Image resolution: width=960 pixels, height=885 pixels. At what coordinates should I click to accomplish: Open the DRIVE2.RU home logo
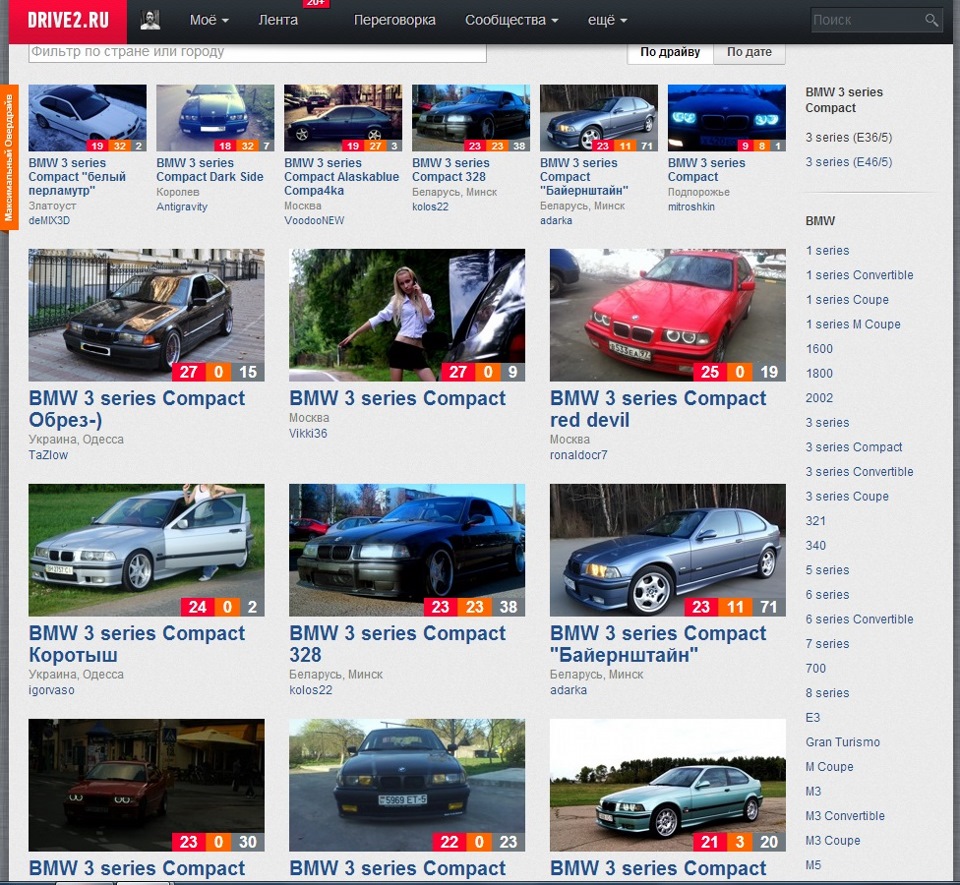(68, 20)
